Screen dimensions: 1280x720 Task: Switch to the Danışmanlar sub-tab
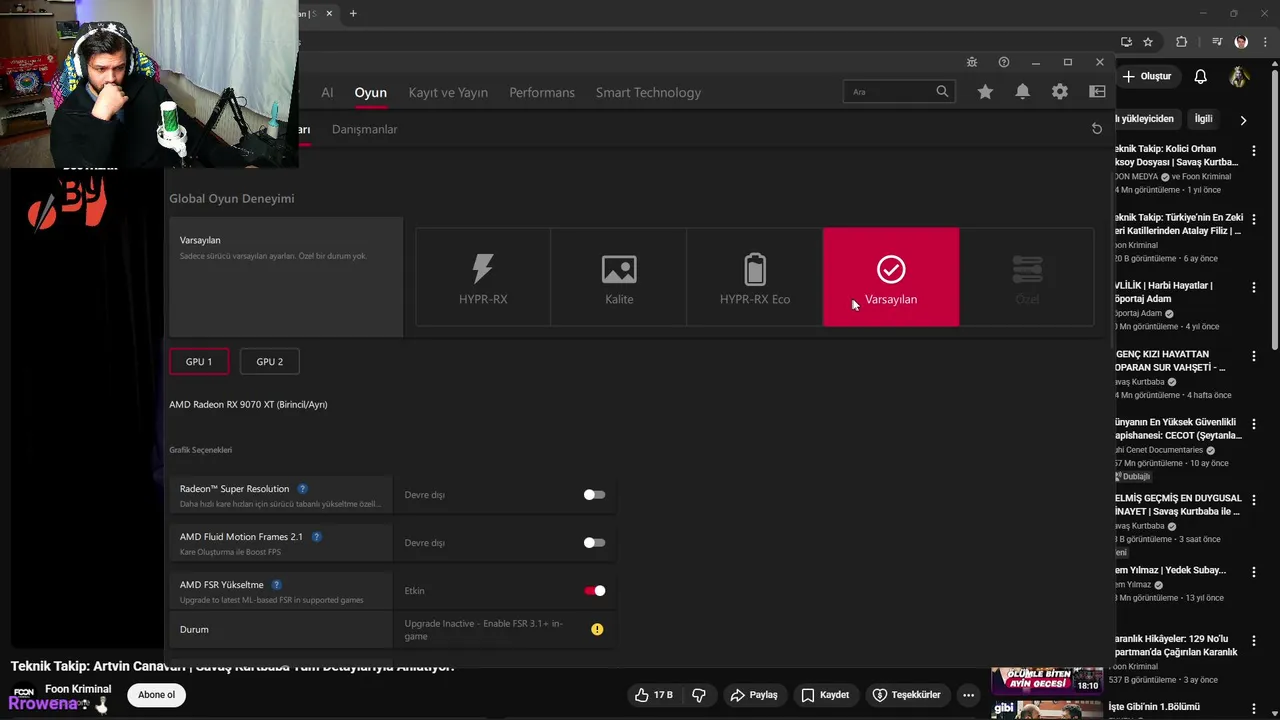(x=364, y=129)
